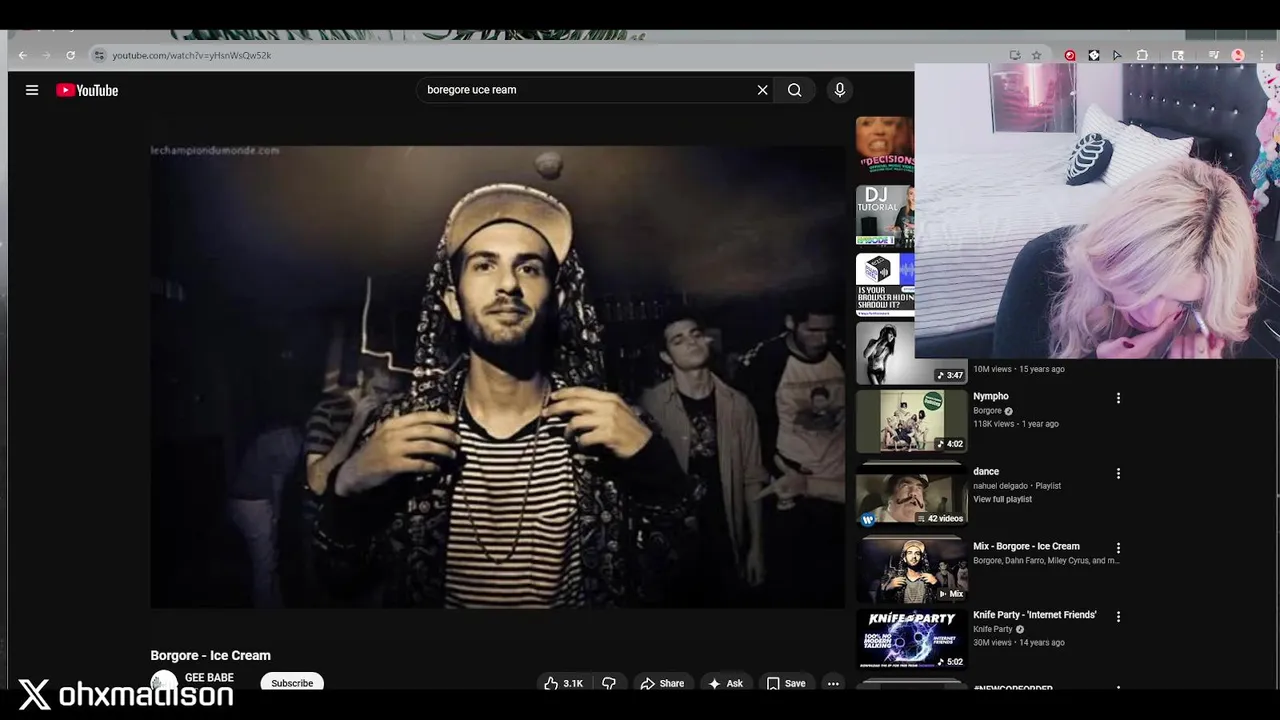Subscribe to the GEE BABE channel
1280x720 pixels.
292,683
